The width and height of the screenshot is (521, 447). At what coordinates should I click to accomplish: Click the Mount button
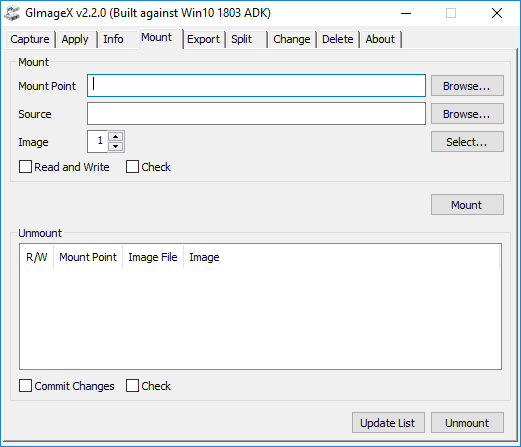pyautogui.click(x=467, y=205)
